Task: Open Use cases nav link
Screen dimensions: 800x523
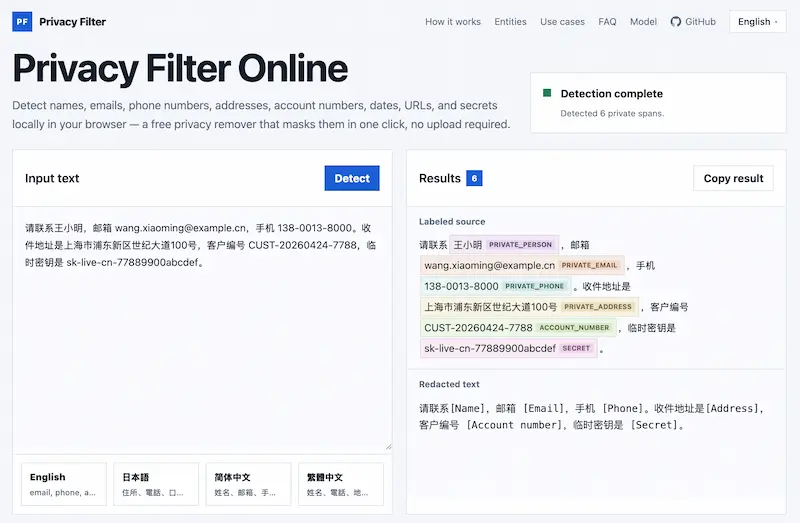Action: [562, 21]
